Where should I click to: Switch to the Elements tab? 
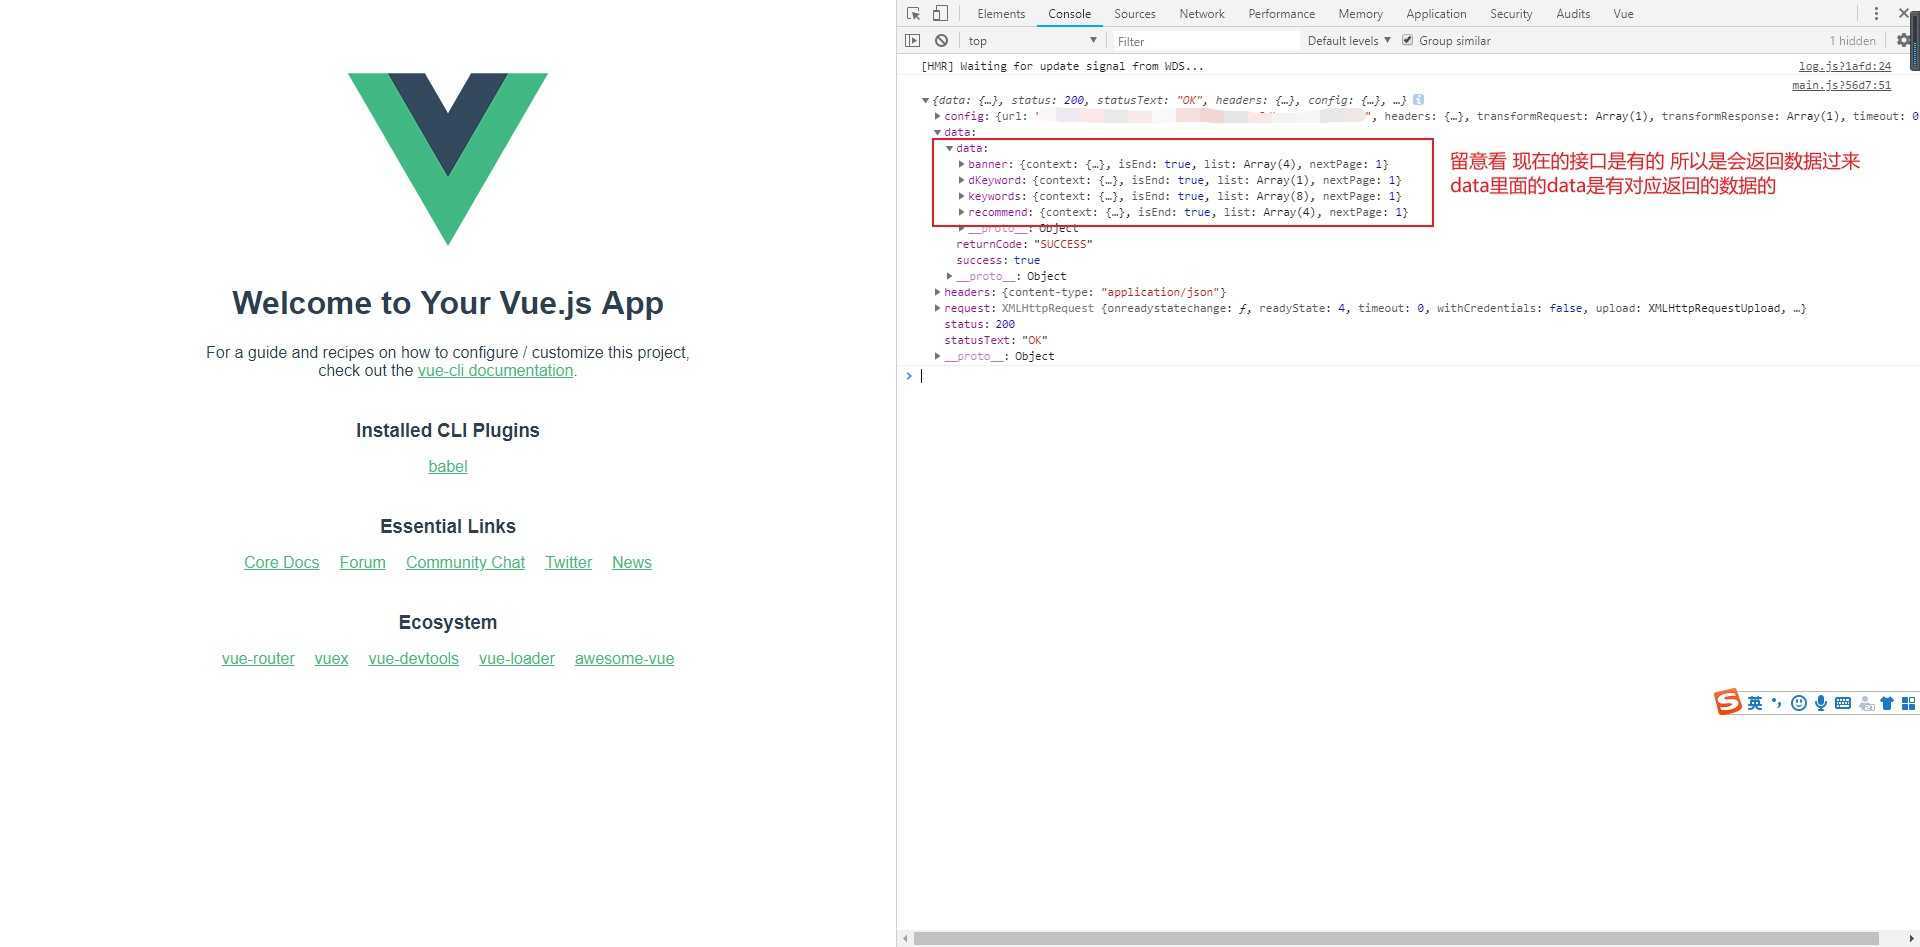click(x=1001, y=14)
